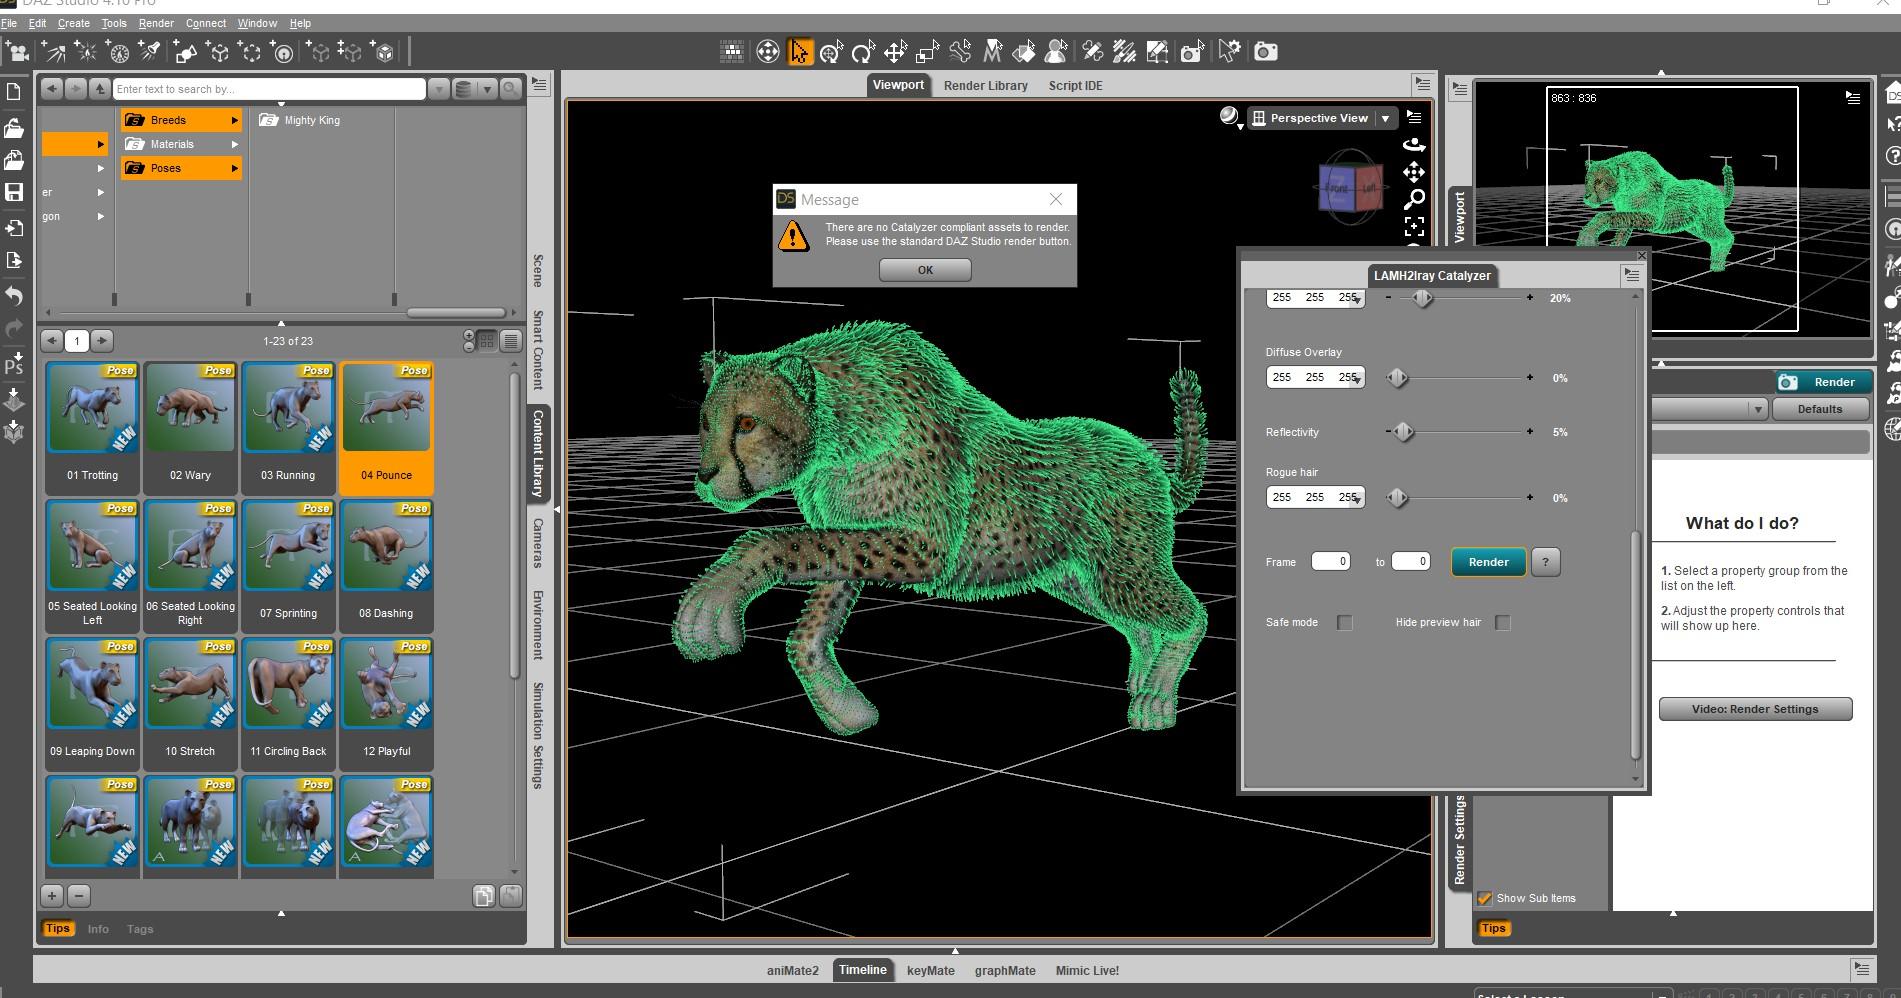
Task: Save the scene with floppy disk icon
Action: (x=14, y=192)
